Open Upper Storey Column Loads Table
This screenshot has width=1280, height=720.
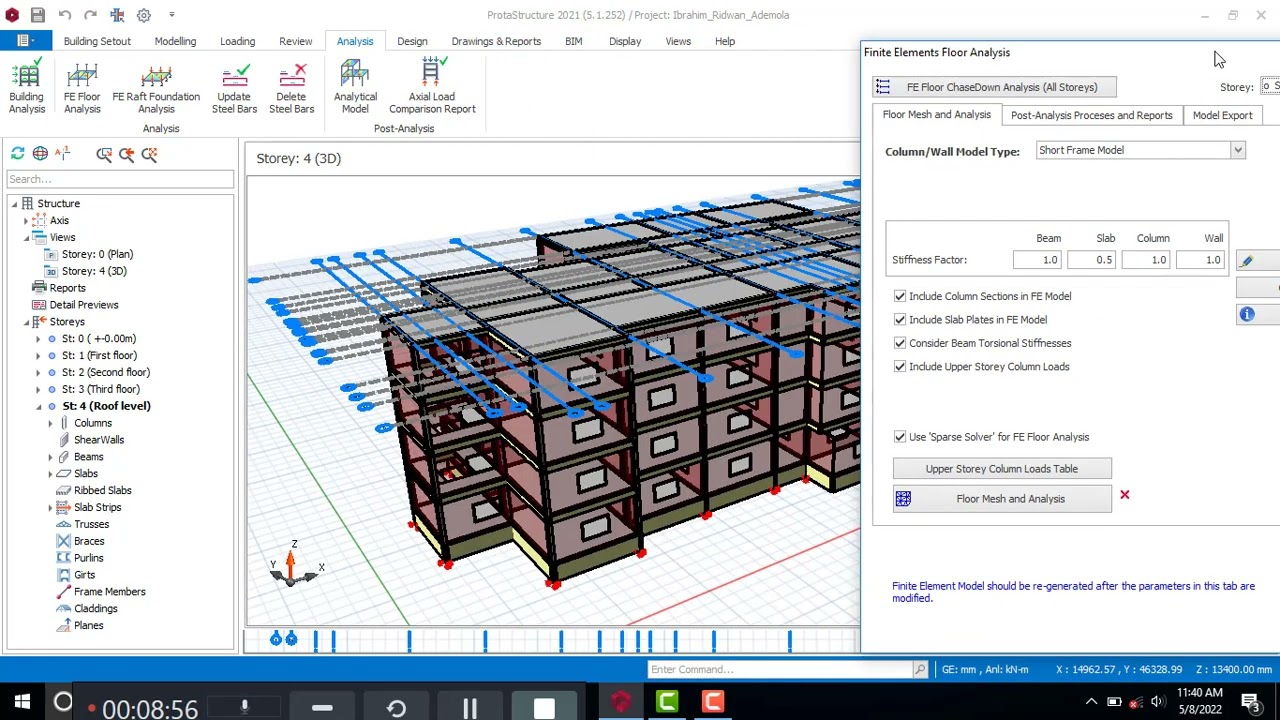tap(1002, 468)
